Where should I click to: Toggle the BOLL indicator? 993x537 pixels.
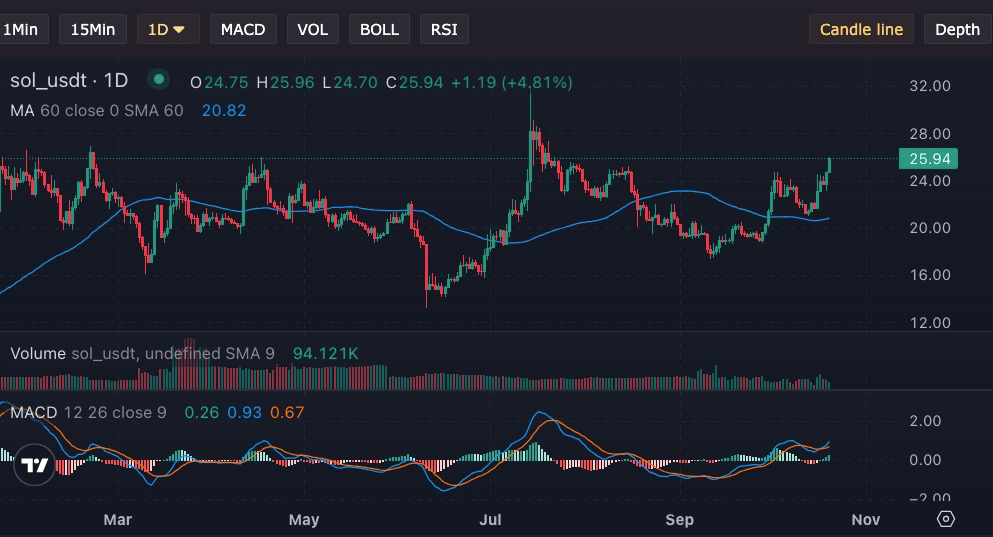coord(379,30)
